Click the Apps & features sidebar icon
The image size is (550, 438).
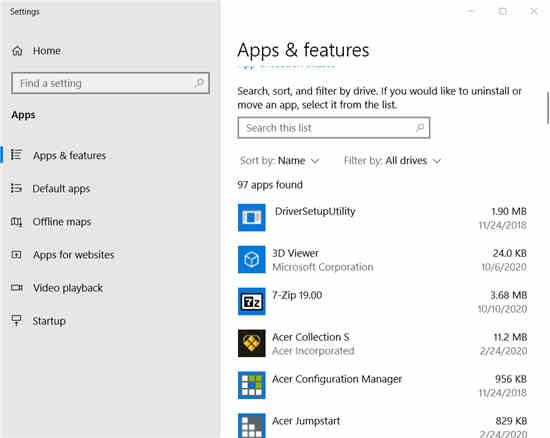pyautogui.click(x=16, y=155)
